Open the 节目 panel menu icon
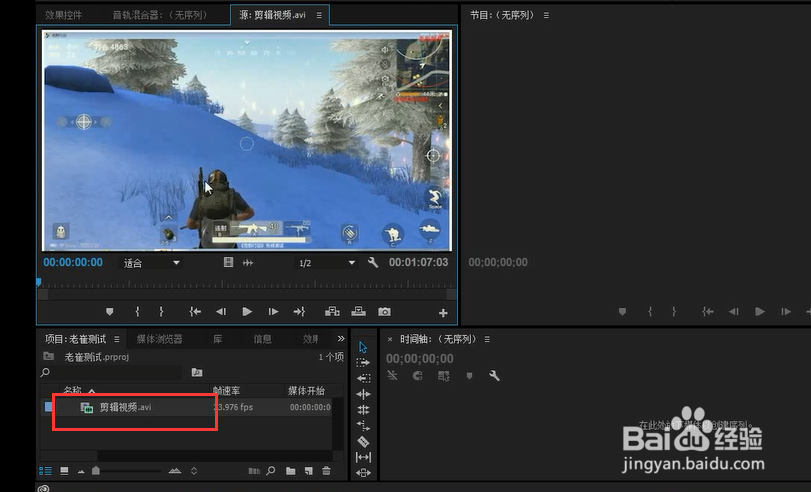811x492 pixels. click(x=546, y=16)
